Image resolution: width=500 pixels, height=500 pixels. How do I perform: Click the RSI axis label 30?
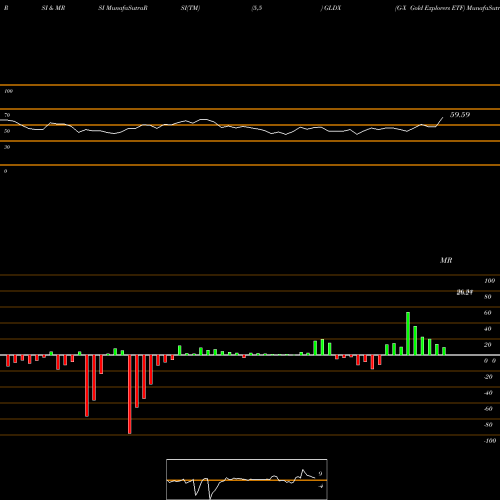(7, 147)
